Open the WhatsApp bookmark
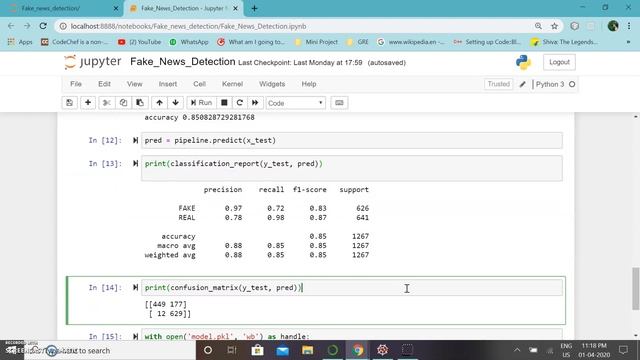The height and width of the screenshot is (360, 640). (189, 42)
